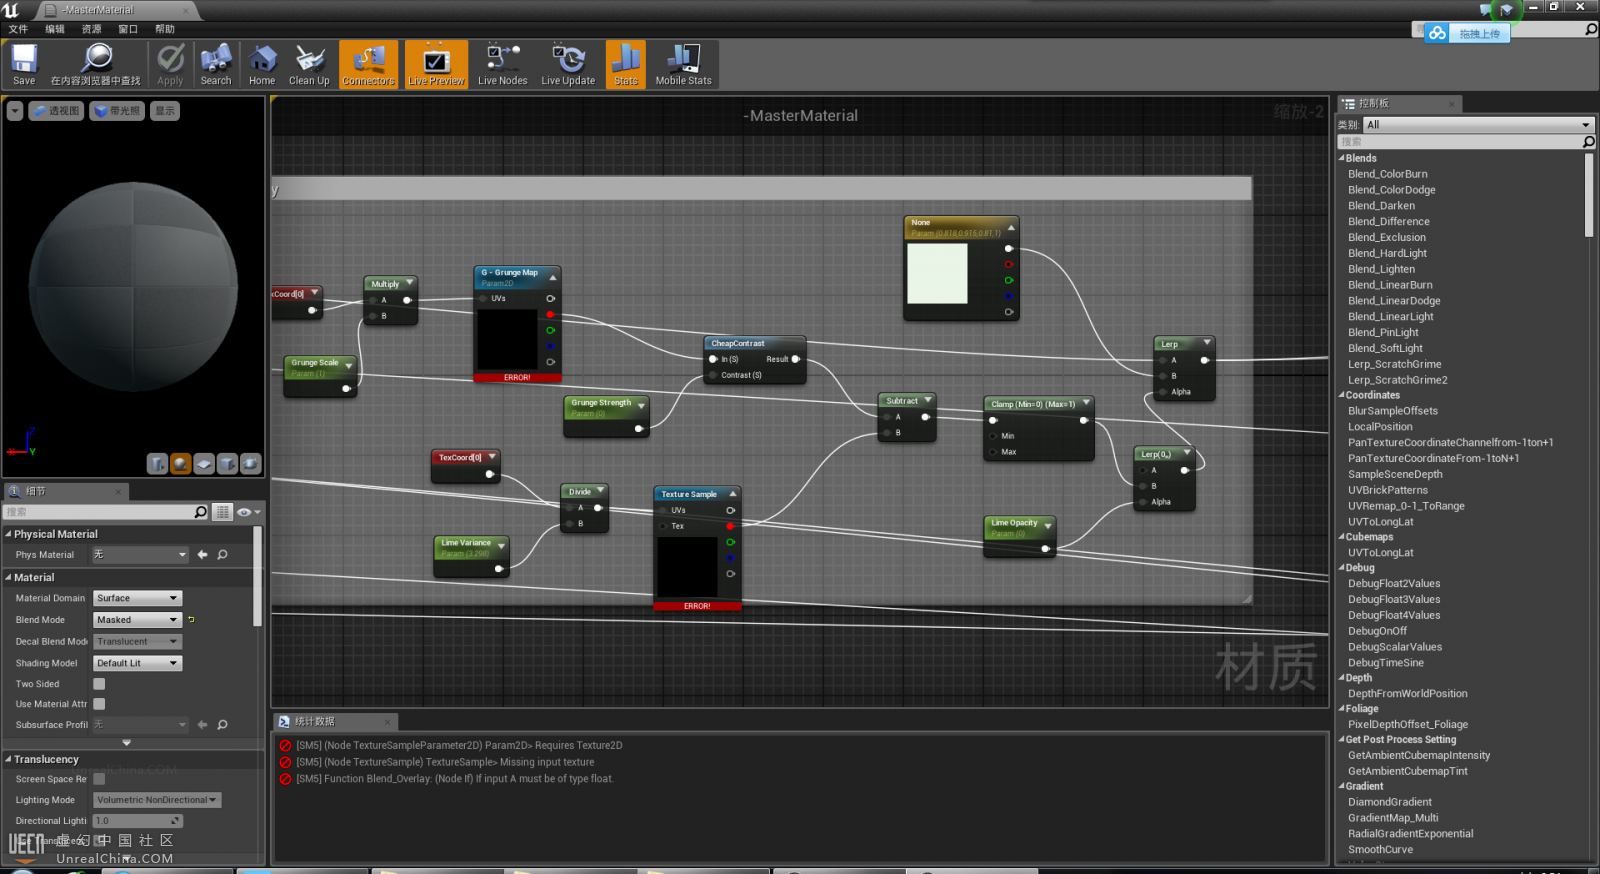Open the Material Domain Surface dropdown
The width and height of the screenshot is (1600, 874).
point(137,598)
